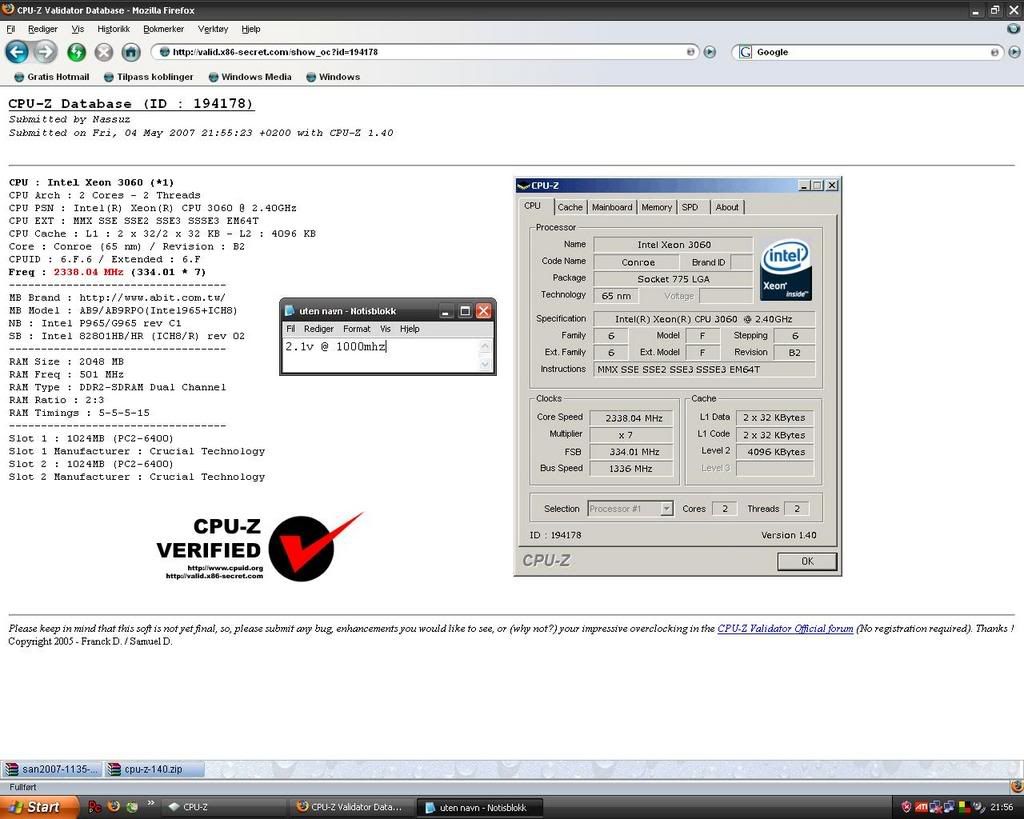
Task: Open the Fil menu in Firefox
Action: click(10, 29)
